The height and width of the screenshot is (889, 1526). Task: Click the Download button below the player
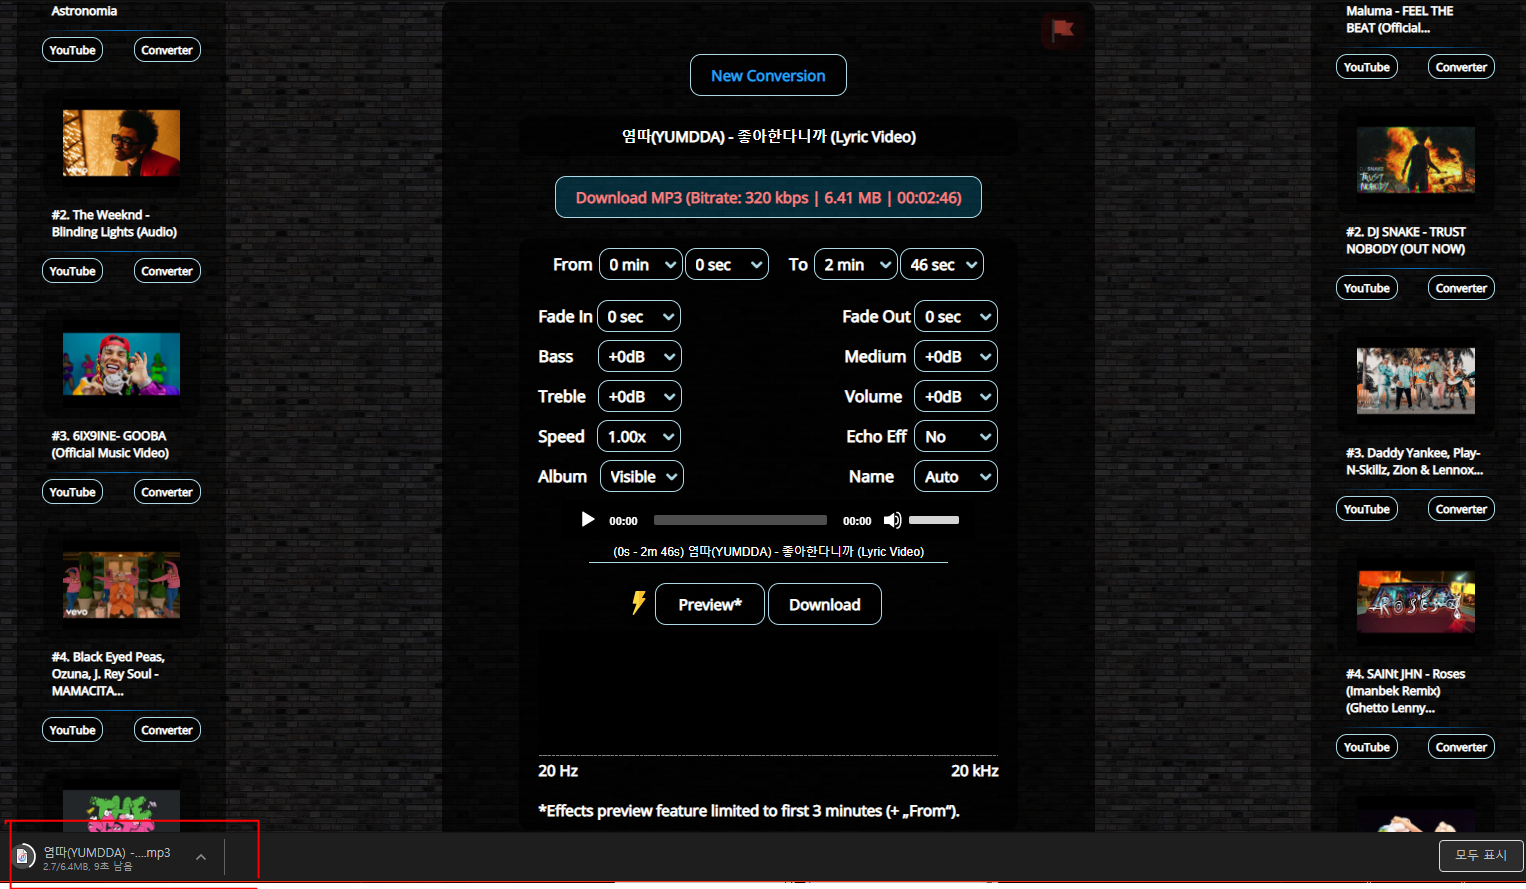pos(825,604)
